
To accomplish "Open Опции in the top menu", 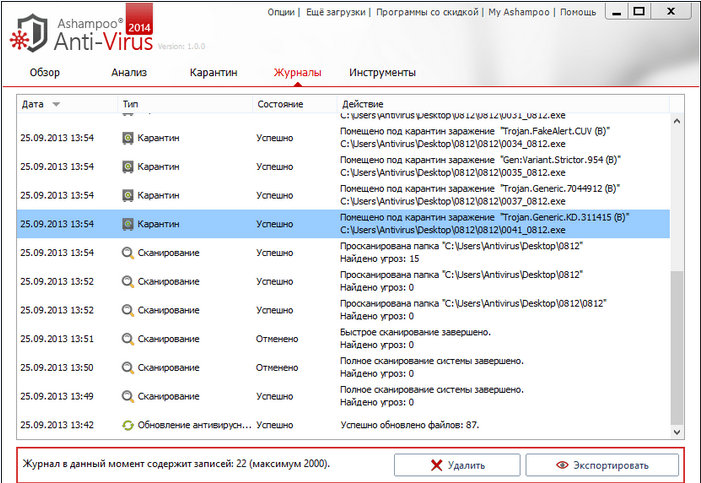I will (x=281, y=12).
